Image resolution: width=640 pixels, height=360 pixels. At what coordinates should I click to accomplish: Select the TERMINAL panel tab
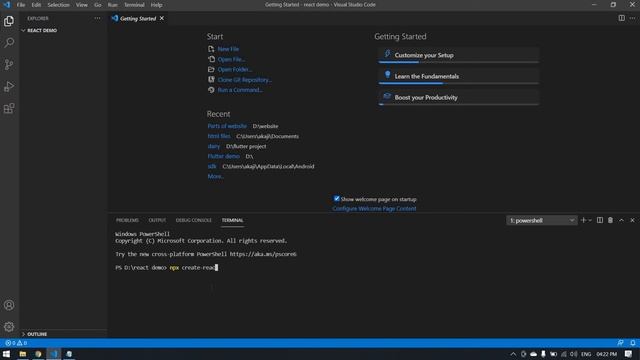pos(233,220)
